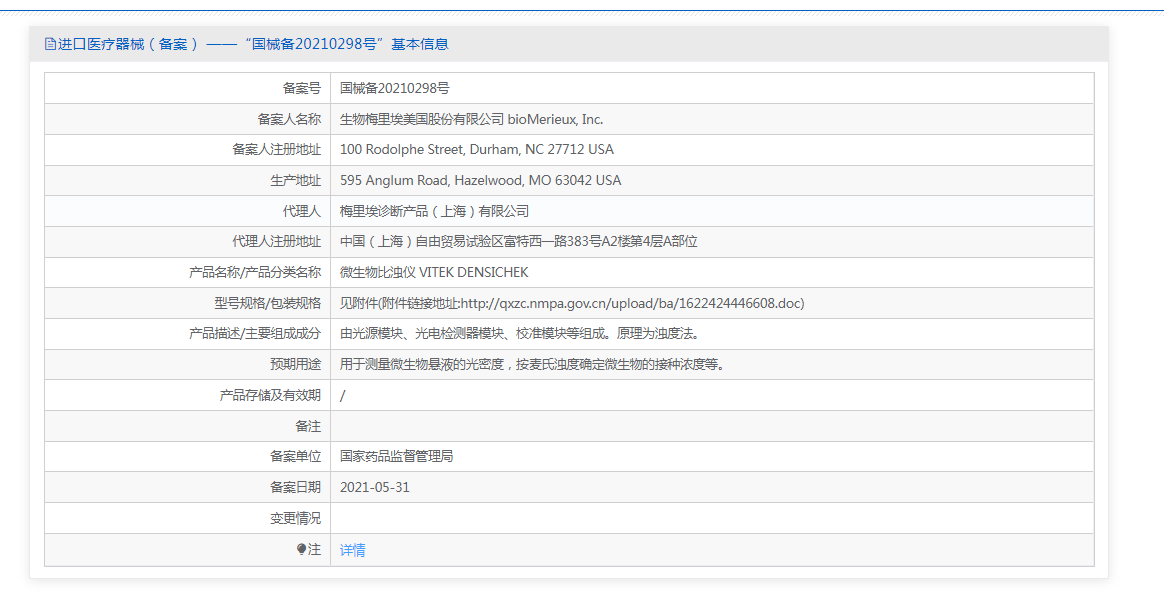Click the document icon in the header

(50, 44)
